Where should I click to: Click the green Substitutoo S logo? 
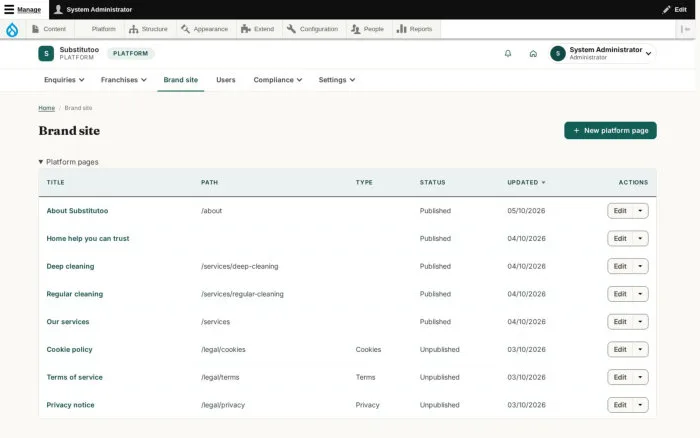click(x=46, y=54)
